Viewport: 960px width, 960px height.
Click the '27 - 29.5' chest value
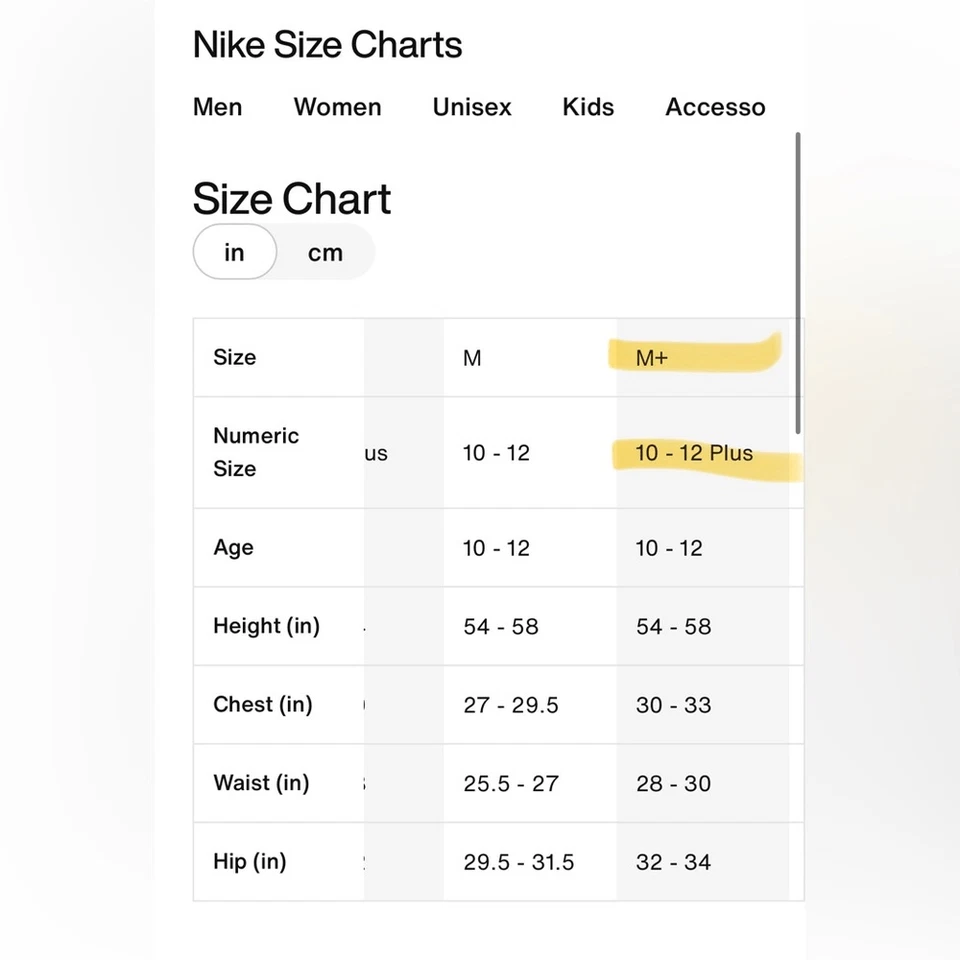point(511,705)
